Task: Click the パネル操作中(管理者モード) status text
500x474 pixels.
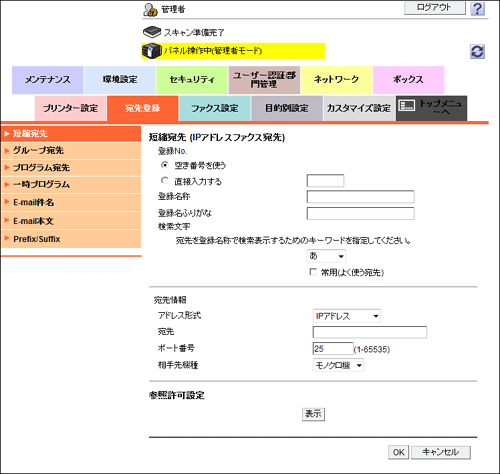Action: point(213,51)
